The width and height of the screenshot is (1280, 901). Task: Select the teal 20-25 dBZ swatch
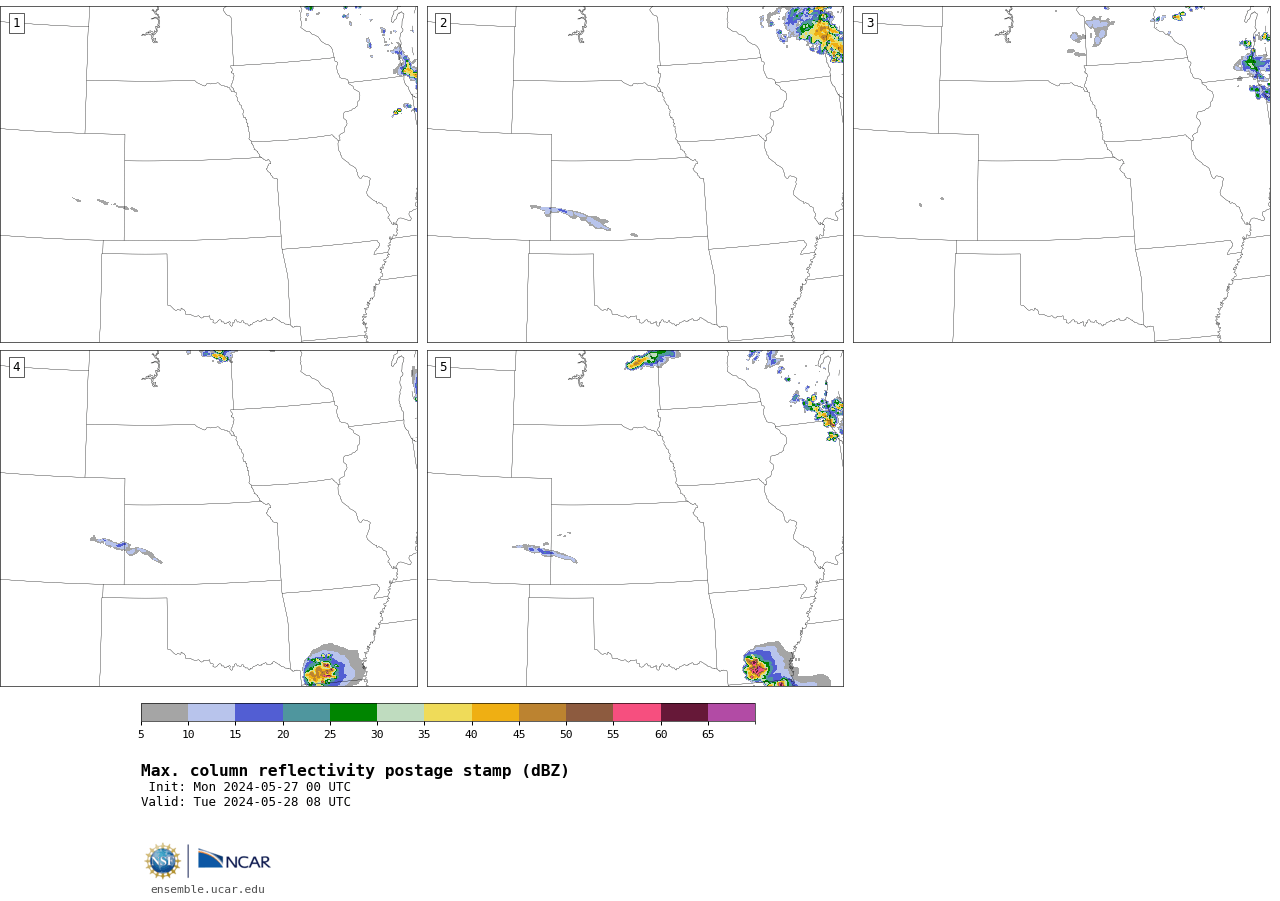click(x=306, y=712)
